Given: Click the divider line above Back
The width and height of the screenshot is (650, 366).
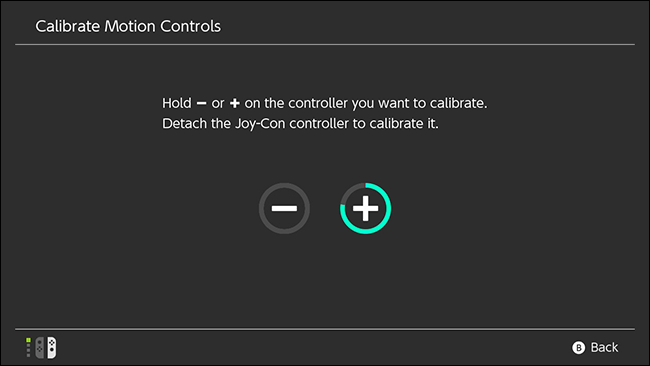Looking at the screenshot, I should point(325,329).
